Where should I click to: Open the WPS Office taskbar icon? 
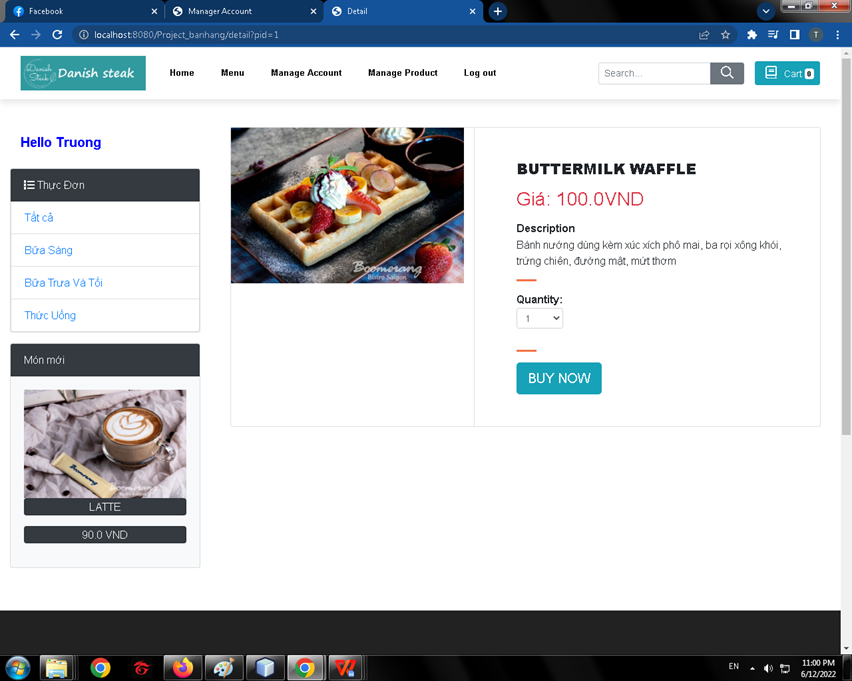point(344,667)
